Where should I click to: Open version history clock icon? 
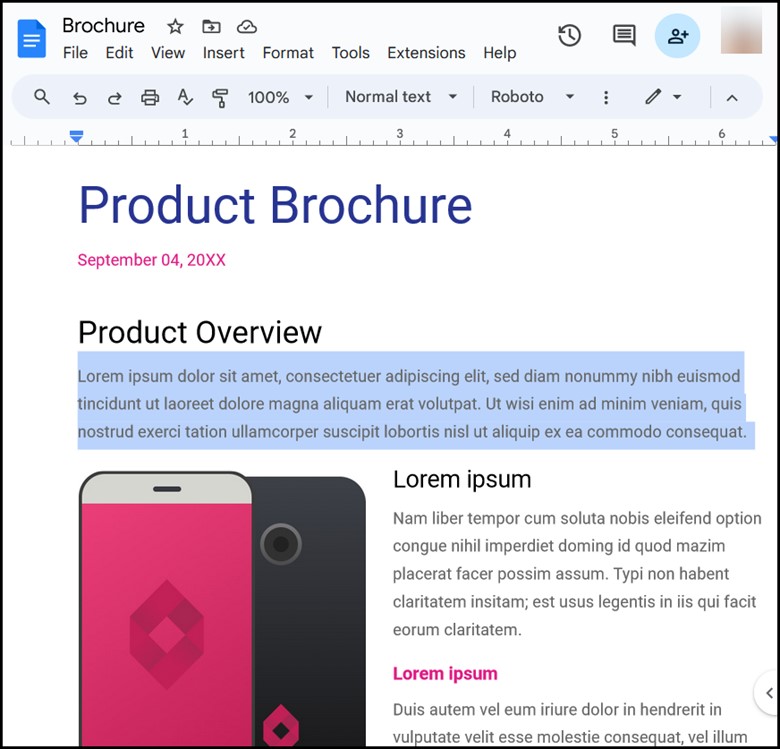[x=570, y=35]
